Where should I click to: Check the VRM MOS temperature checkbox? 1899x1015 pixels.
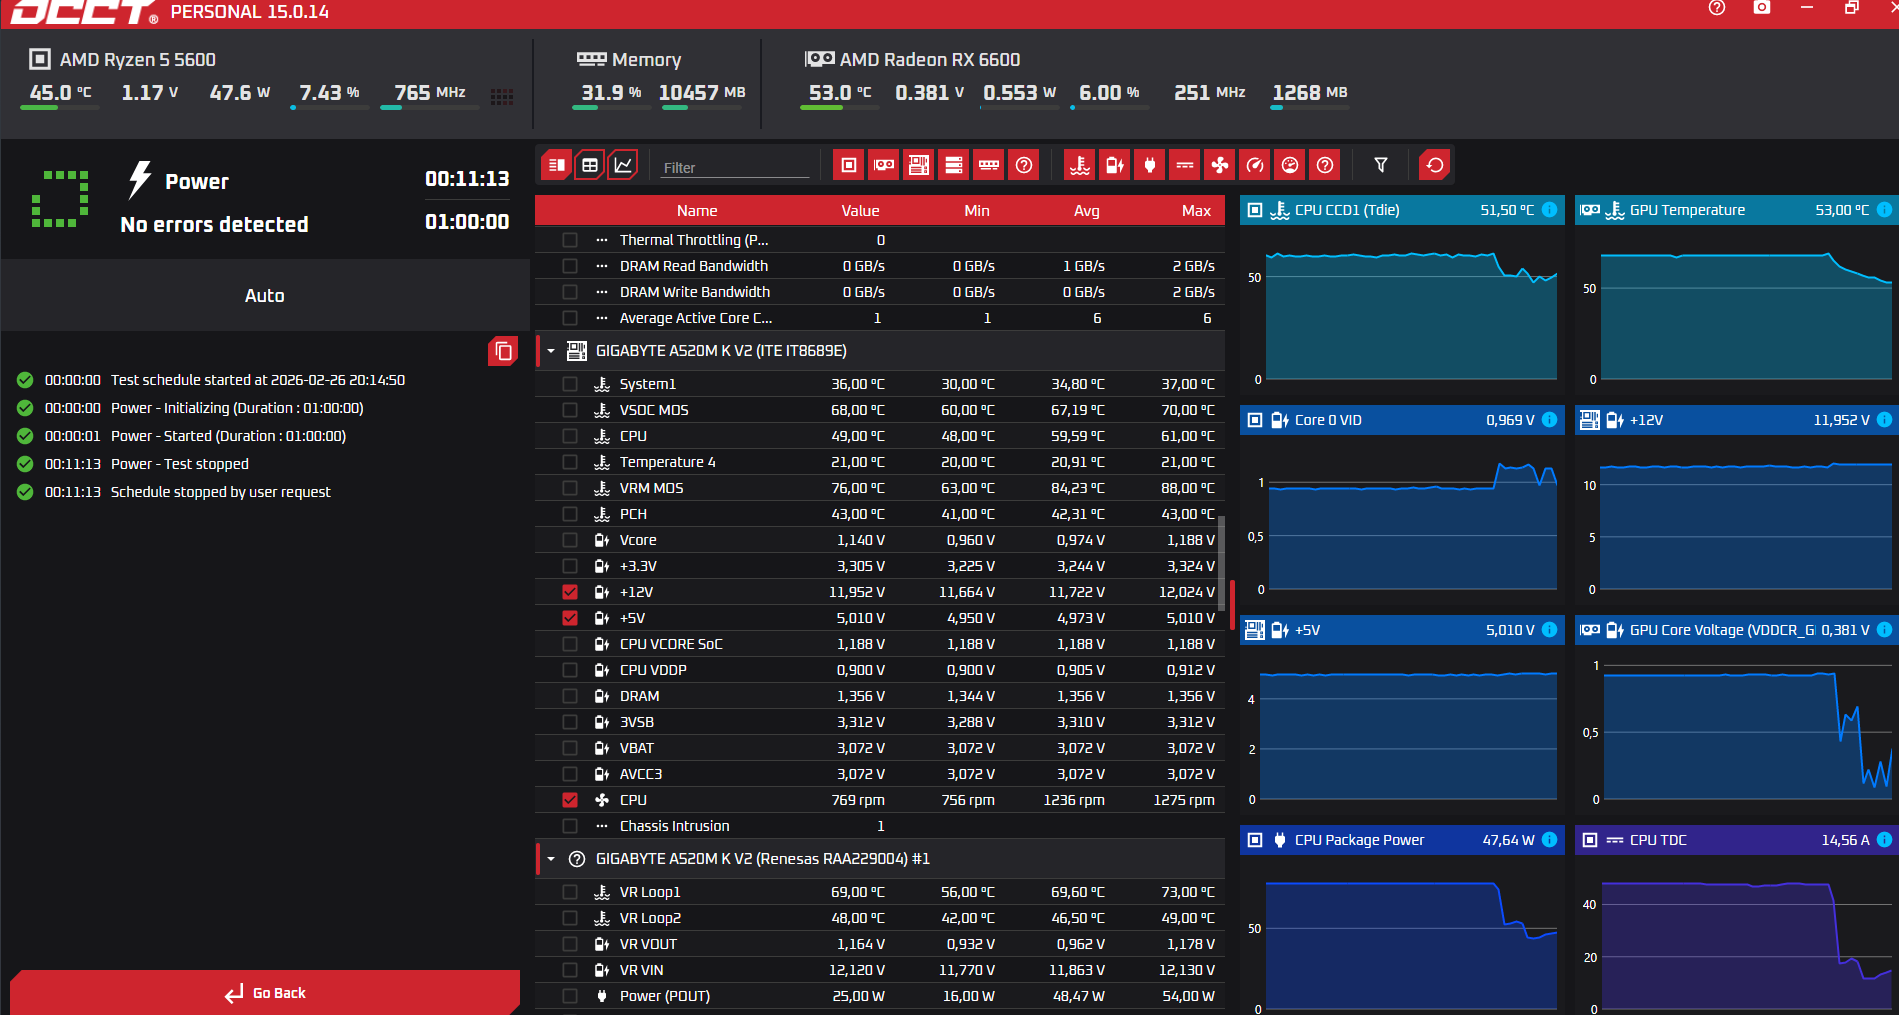point(570,488)
